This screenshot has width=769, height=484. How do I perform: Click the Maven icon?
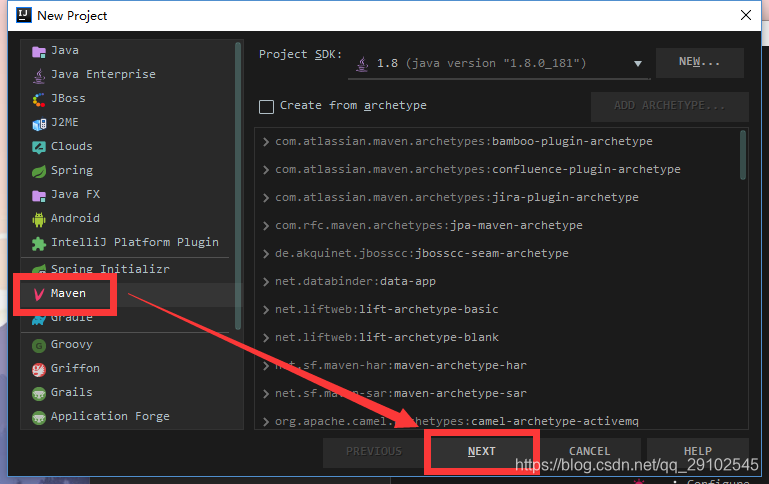point(39,294)
